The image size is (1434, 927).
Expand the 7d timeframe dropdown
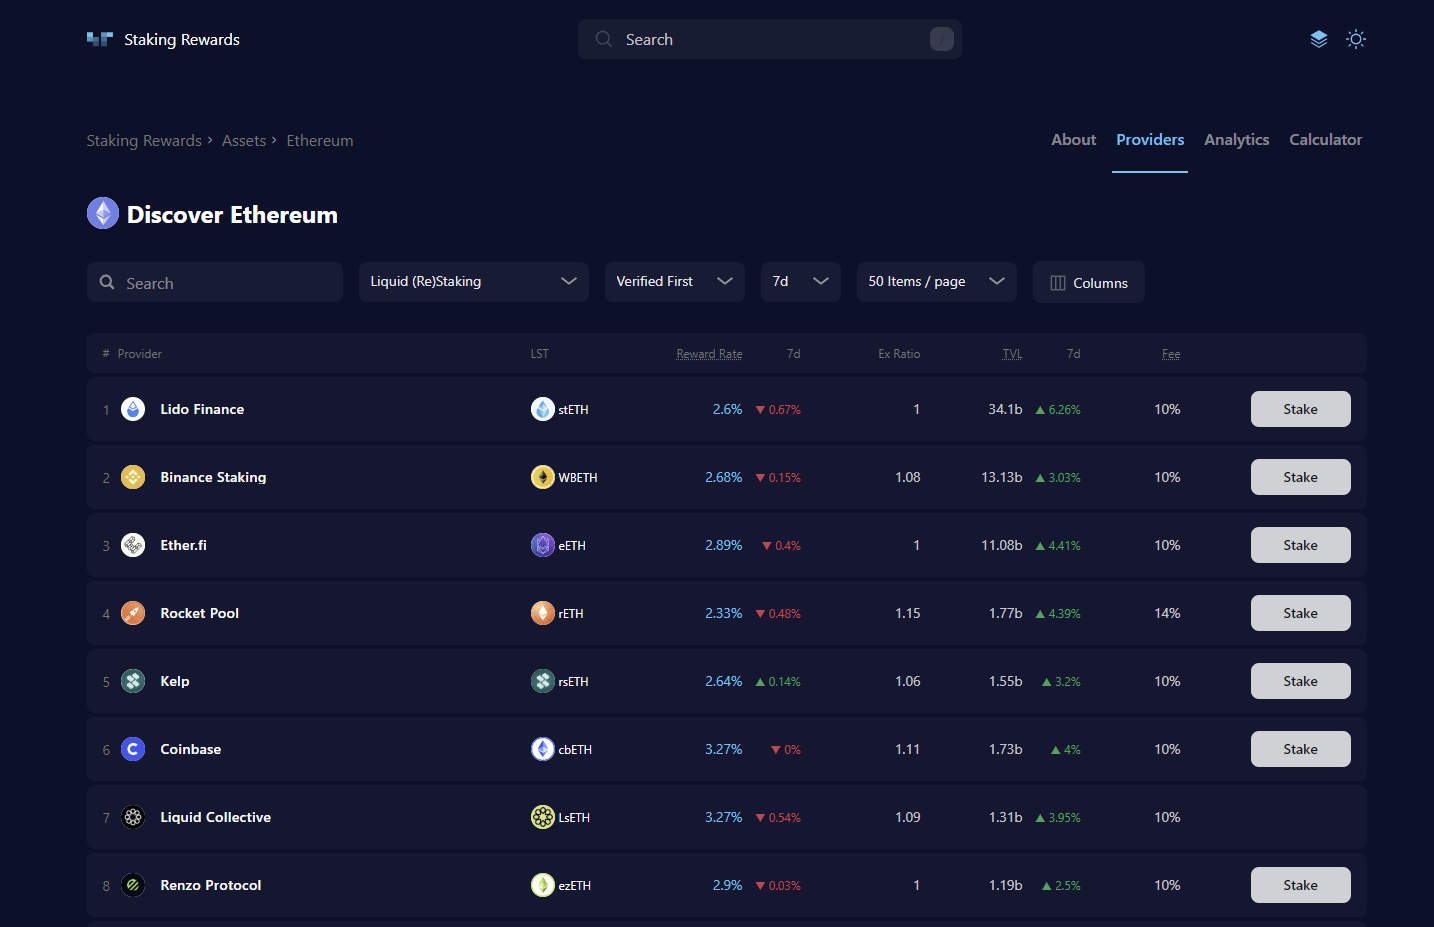[x=800, y=281]
